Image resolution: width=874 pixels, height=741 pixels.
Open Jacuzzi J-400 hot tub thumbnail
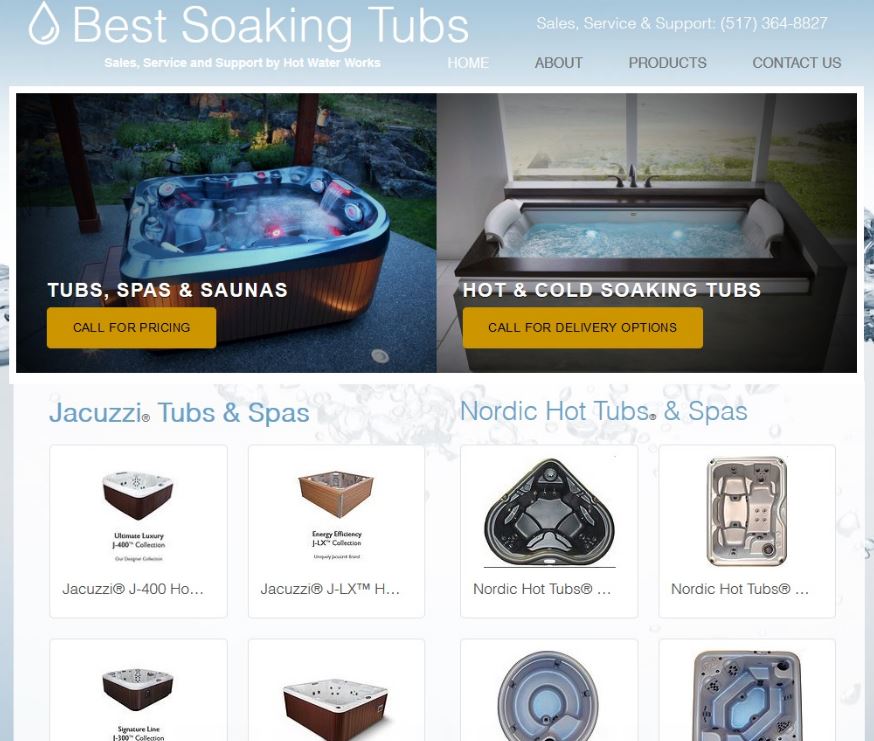(x=138, y=515)
